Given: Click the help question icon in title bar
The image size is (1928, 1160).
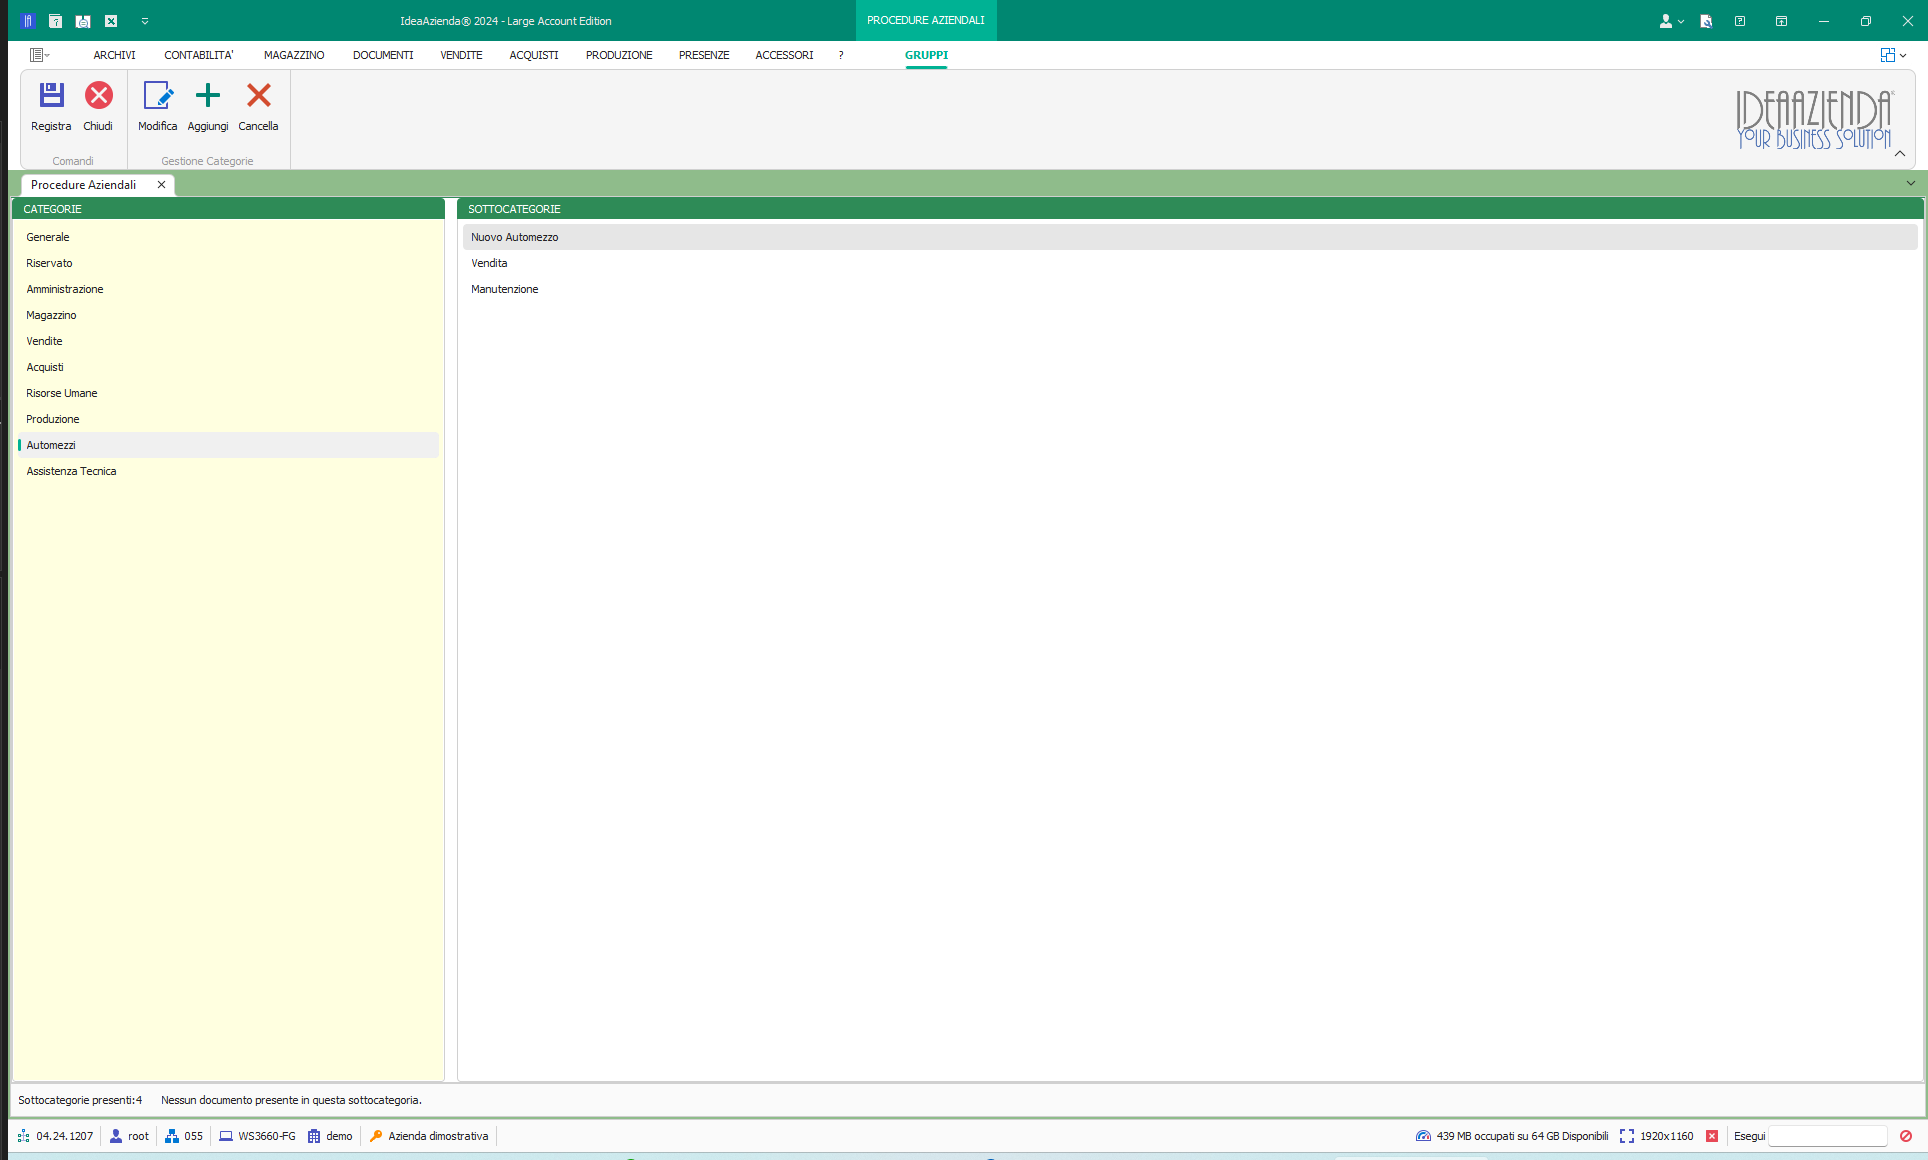Looking at the screenshot, I should [x=1740, y=21].
